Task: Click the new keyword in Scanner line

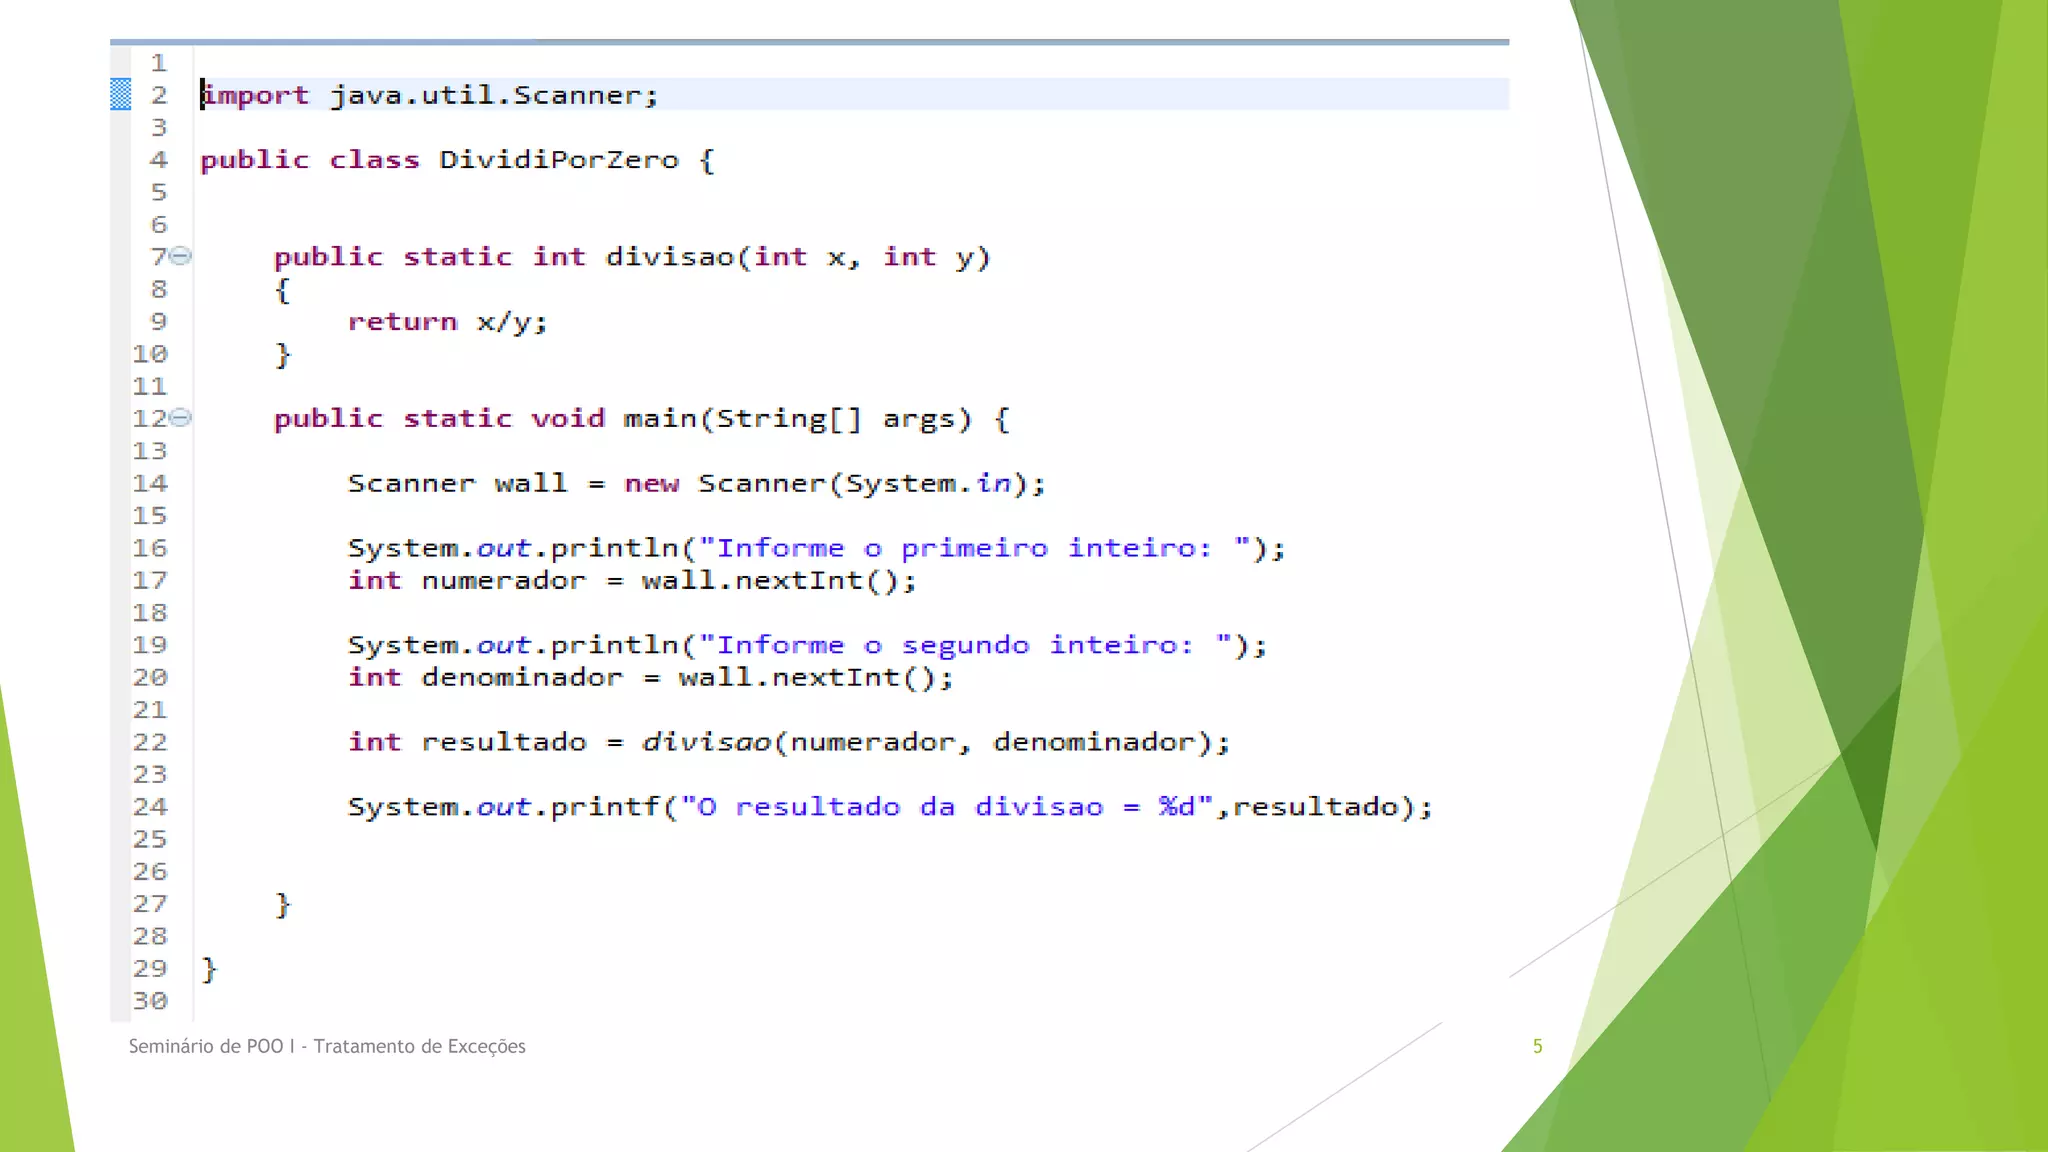Action: click(651, 484)
